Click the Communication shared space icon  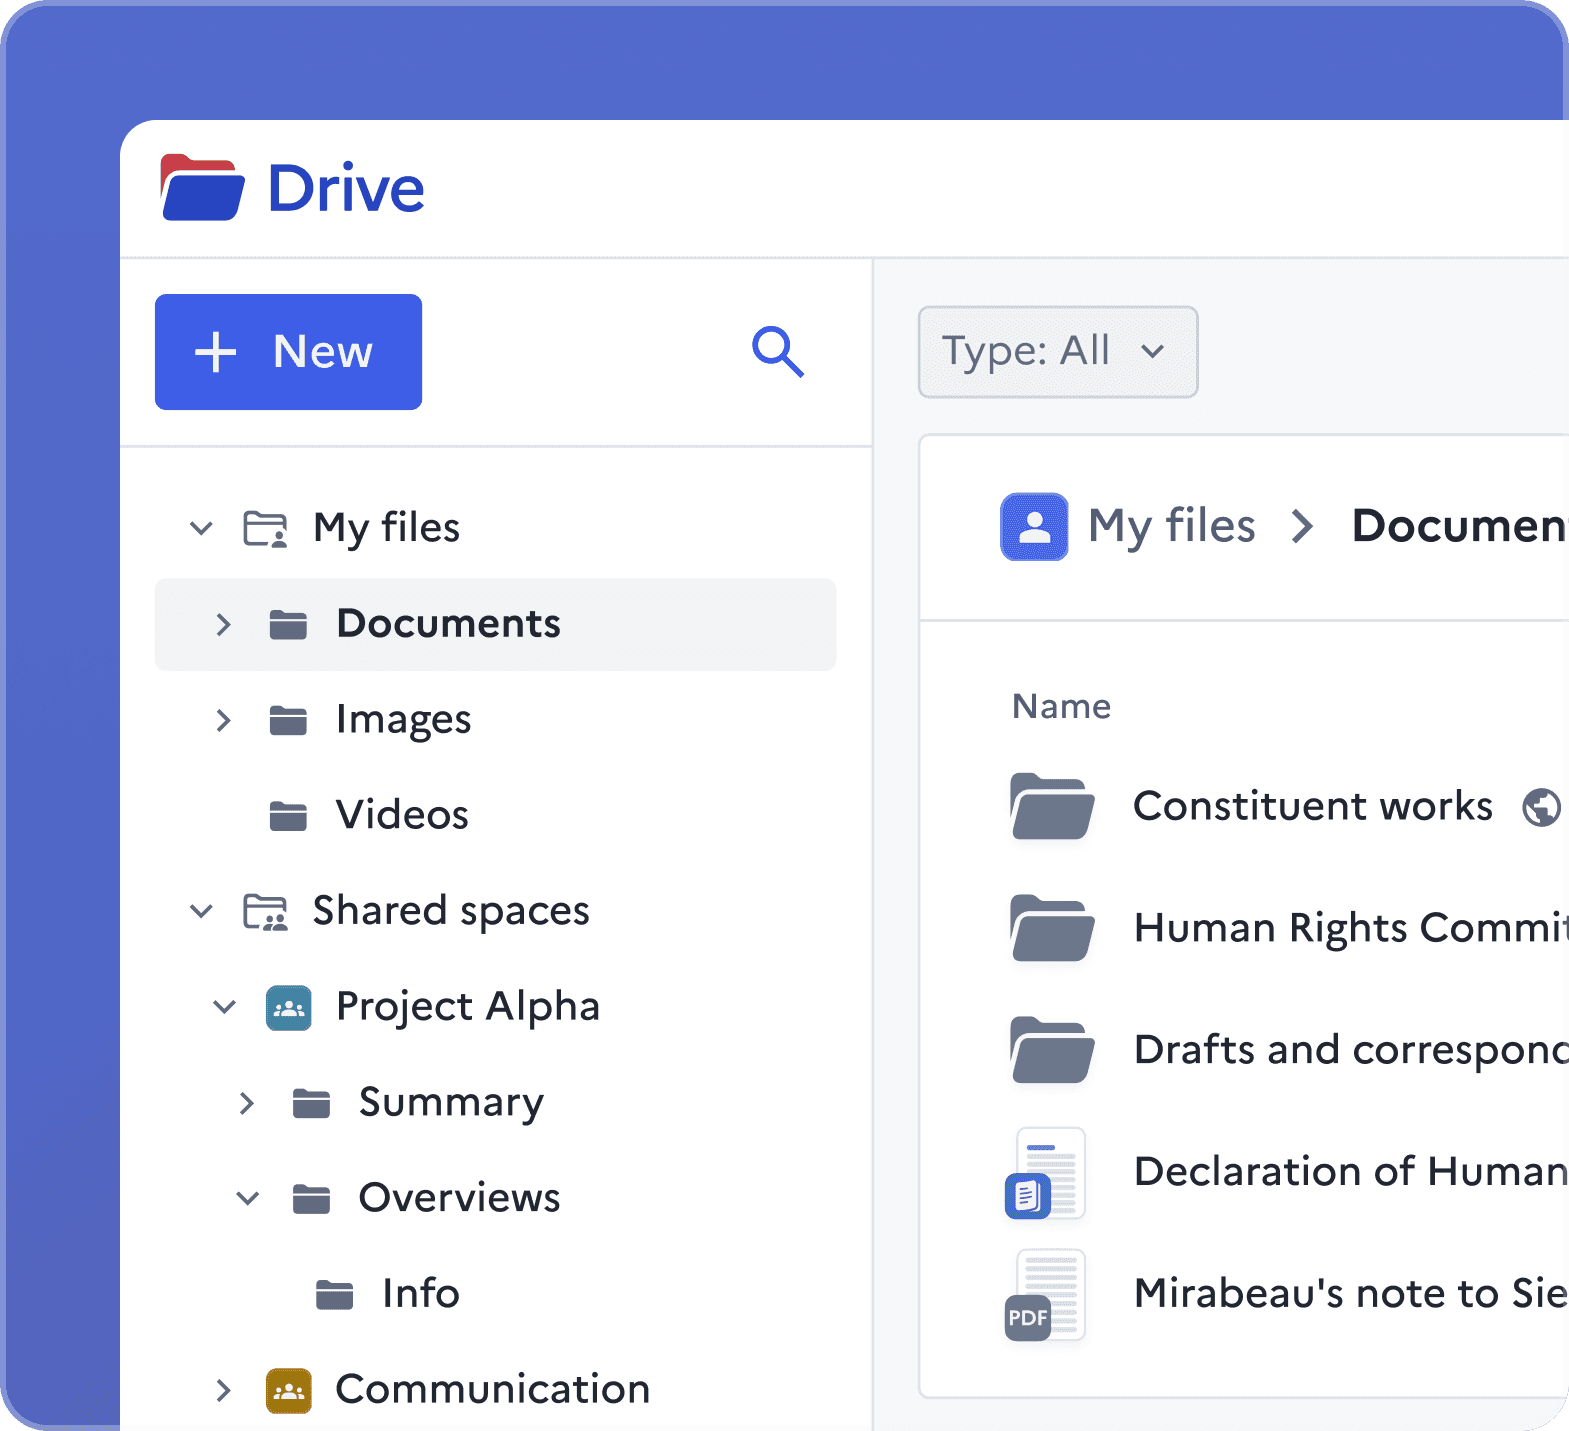click(x=289, y=1390)
